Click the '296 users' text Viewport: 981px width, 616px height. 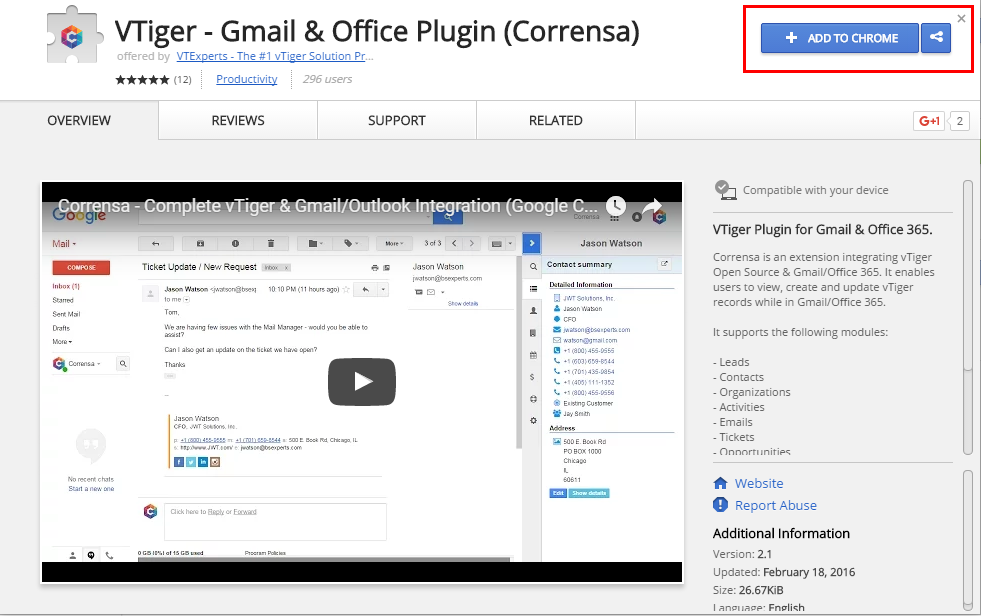(327, 79)
